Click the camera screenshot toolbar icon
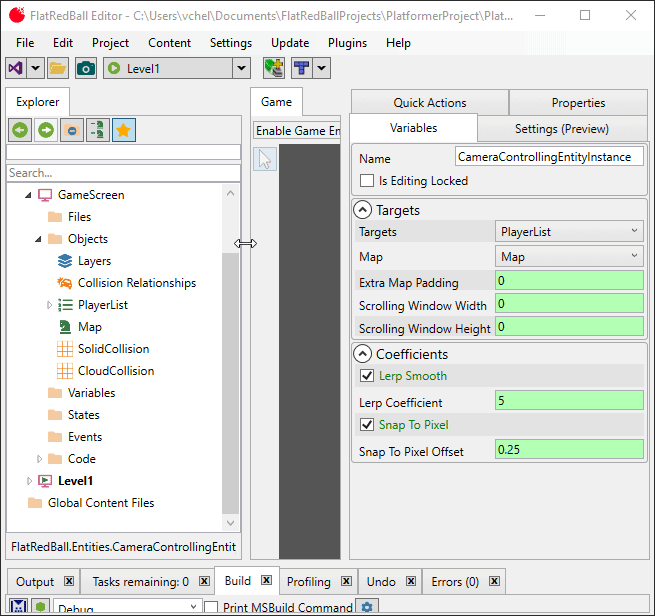655x616 pixels. [x=86, y=68]
